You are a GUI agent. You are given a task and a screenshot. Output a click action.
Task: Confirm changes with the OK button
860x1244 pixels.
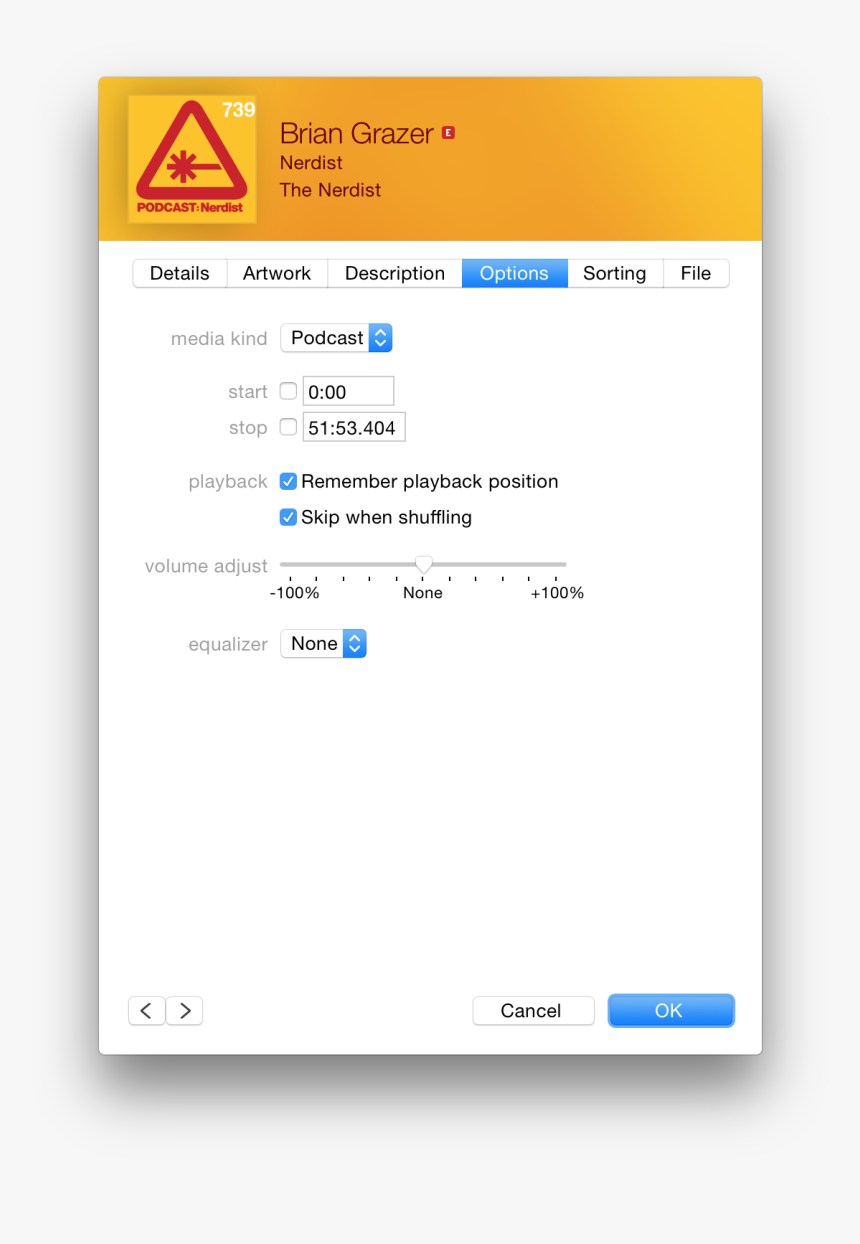click(671, 1011)
